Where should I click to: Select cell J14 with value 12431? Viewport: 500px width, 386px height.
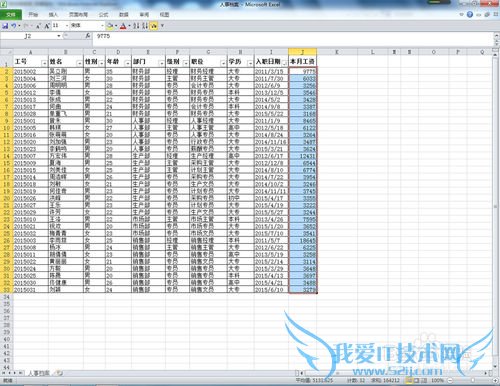(302, 156)
